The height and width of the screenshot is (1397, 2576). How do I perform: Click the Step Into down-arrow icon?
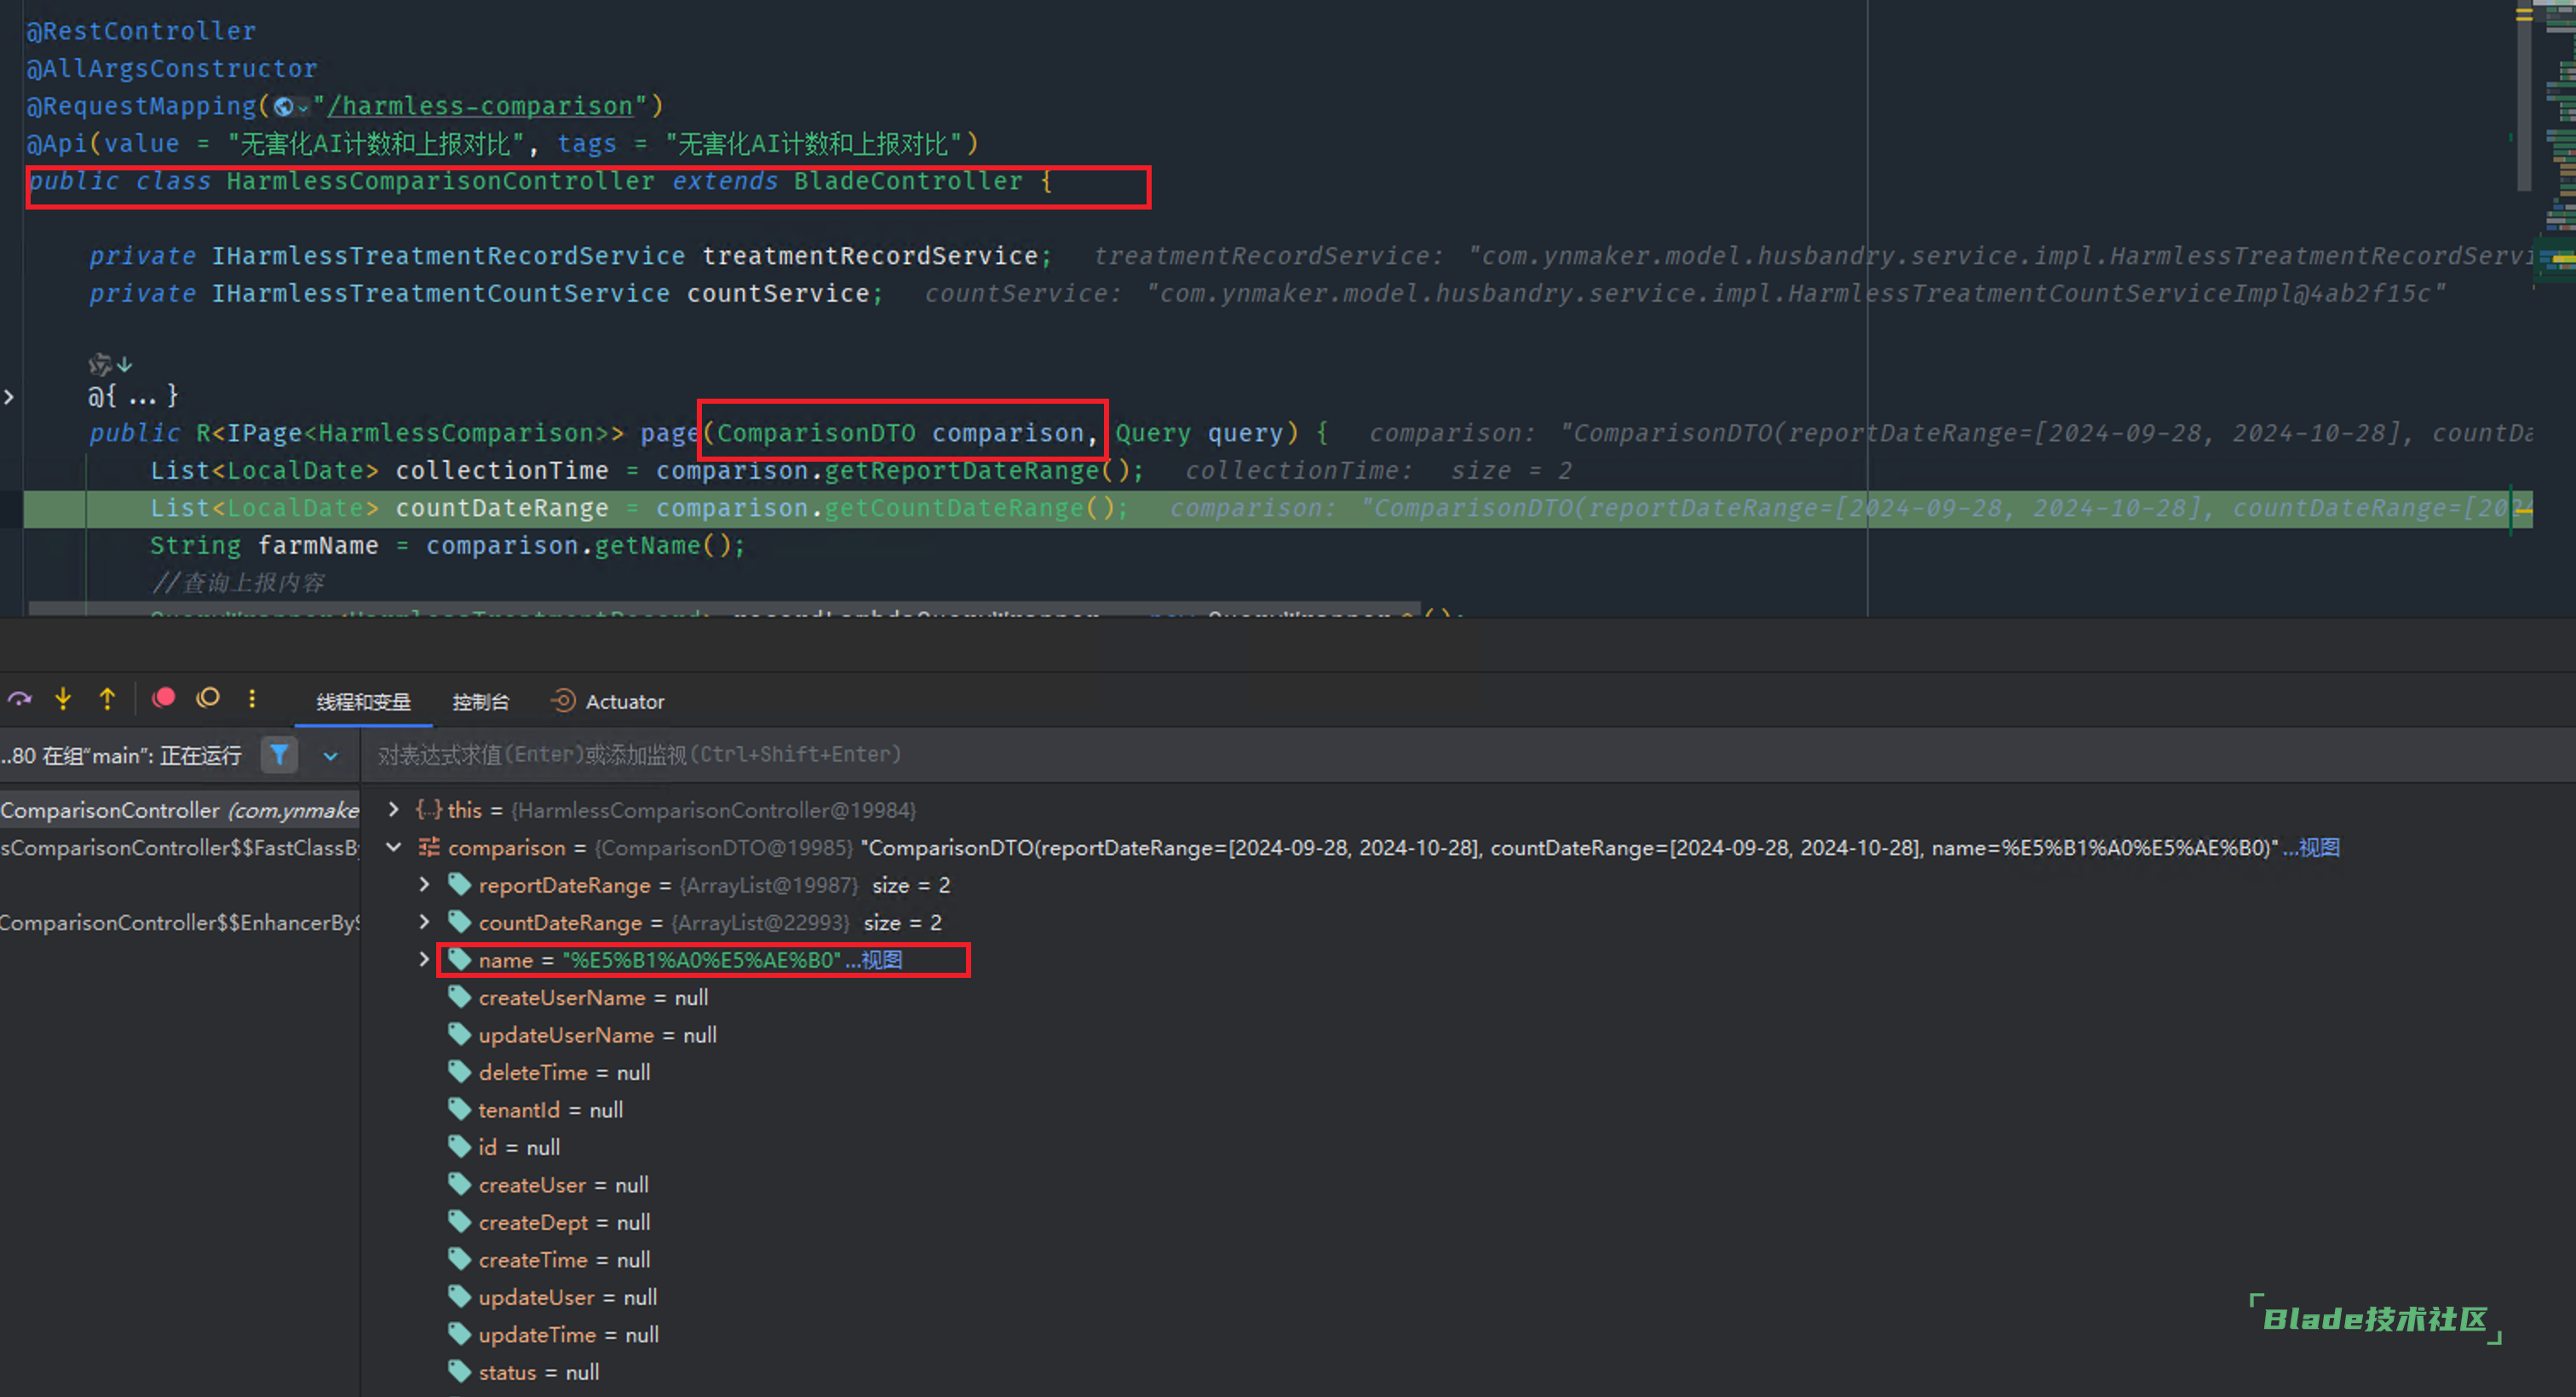point(63,699)
